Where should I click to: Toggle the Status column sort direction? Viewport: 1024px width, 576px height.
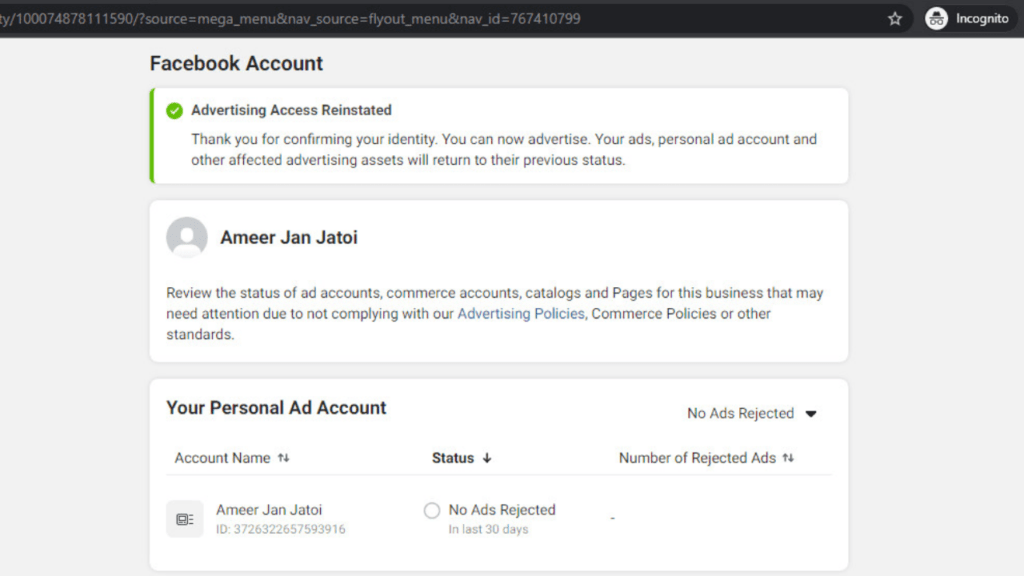point(487,458)
